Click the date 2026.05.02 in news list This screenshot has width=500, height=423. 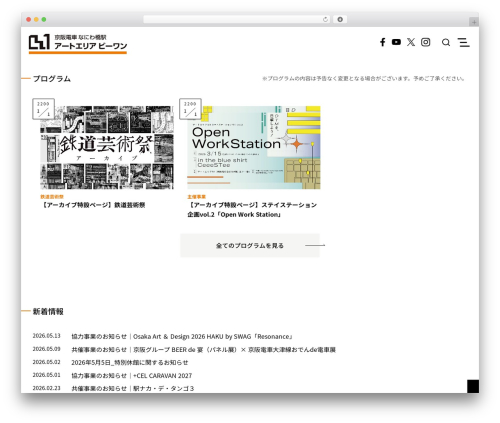click(x=46, y=362)
